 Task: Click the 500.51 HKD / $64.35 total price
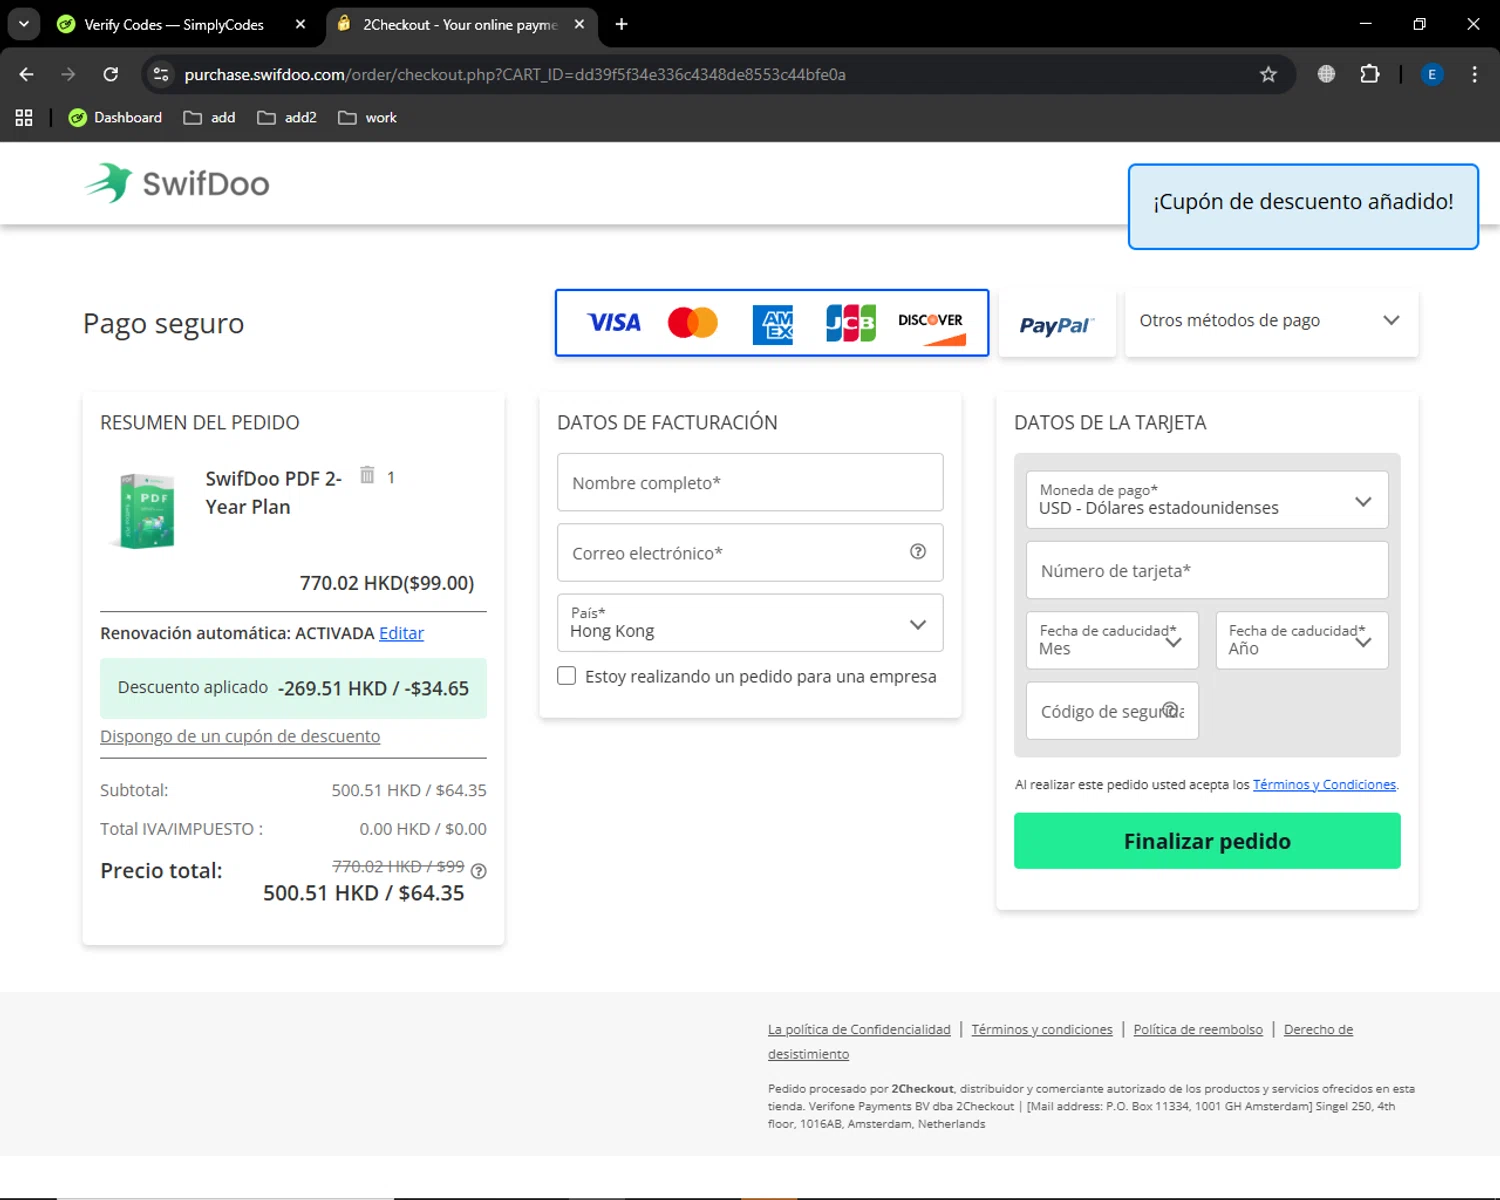364,893
